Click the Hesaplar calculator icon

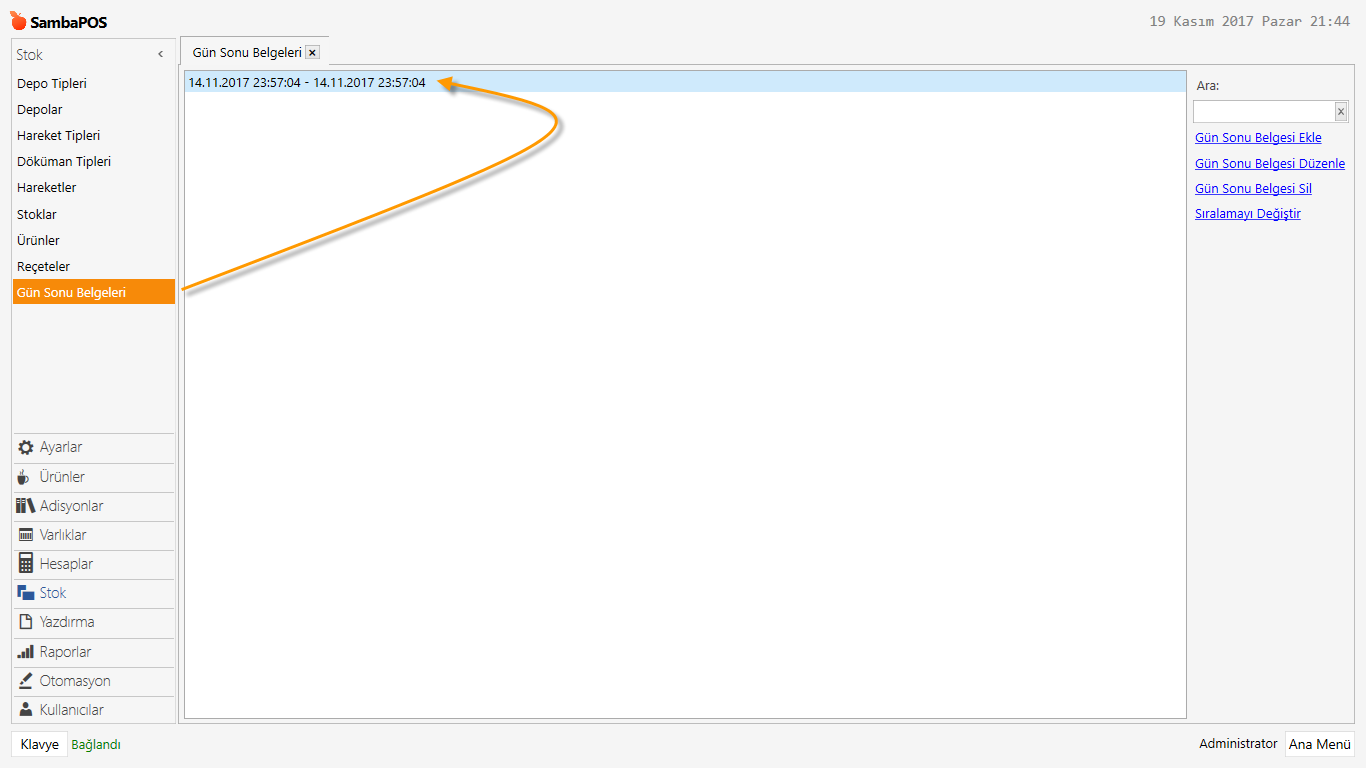[26, 564]
